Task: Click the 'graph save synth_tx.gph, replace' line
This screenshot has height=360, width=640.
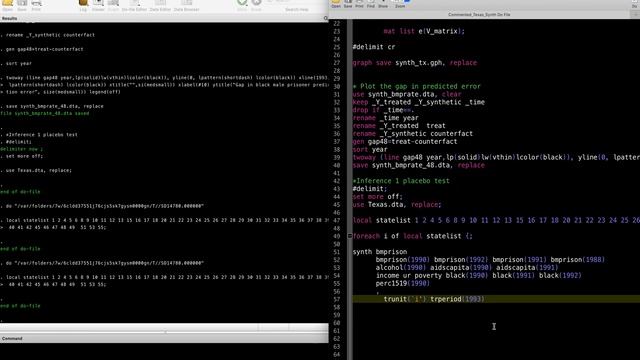Action: [x=415, y=63]
